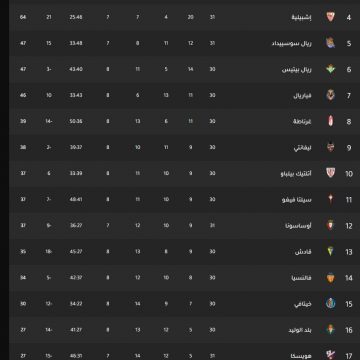Open the Levante crest in row 9

tap(330, 147)
